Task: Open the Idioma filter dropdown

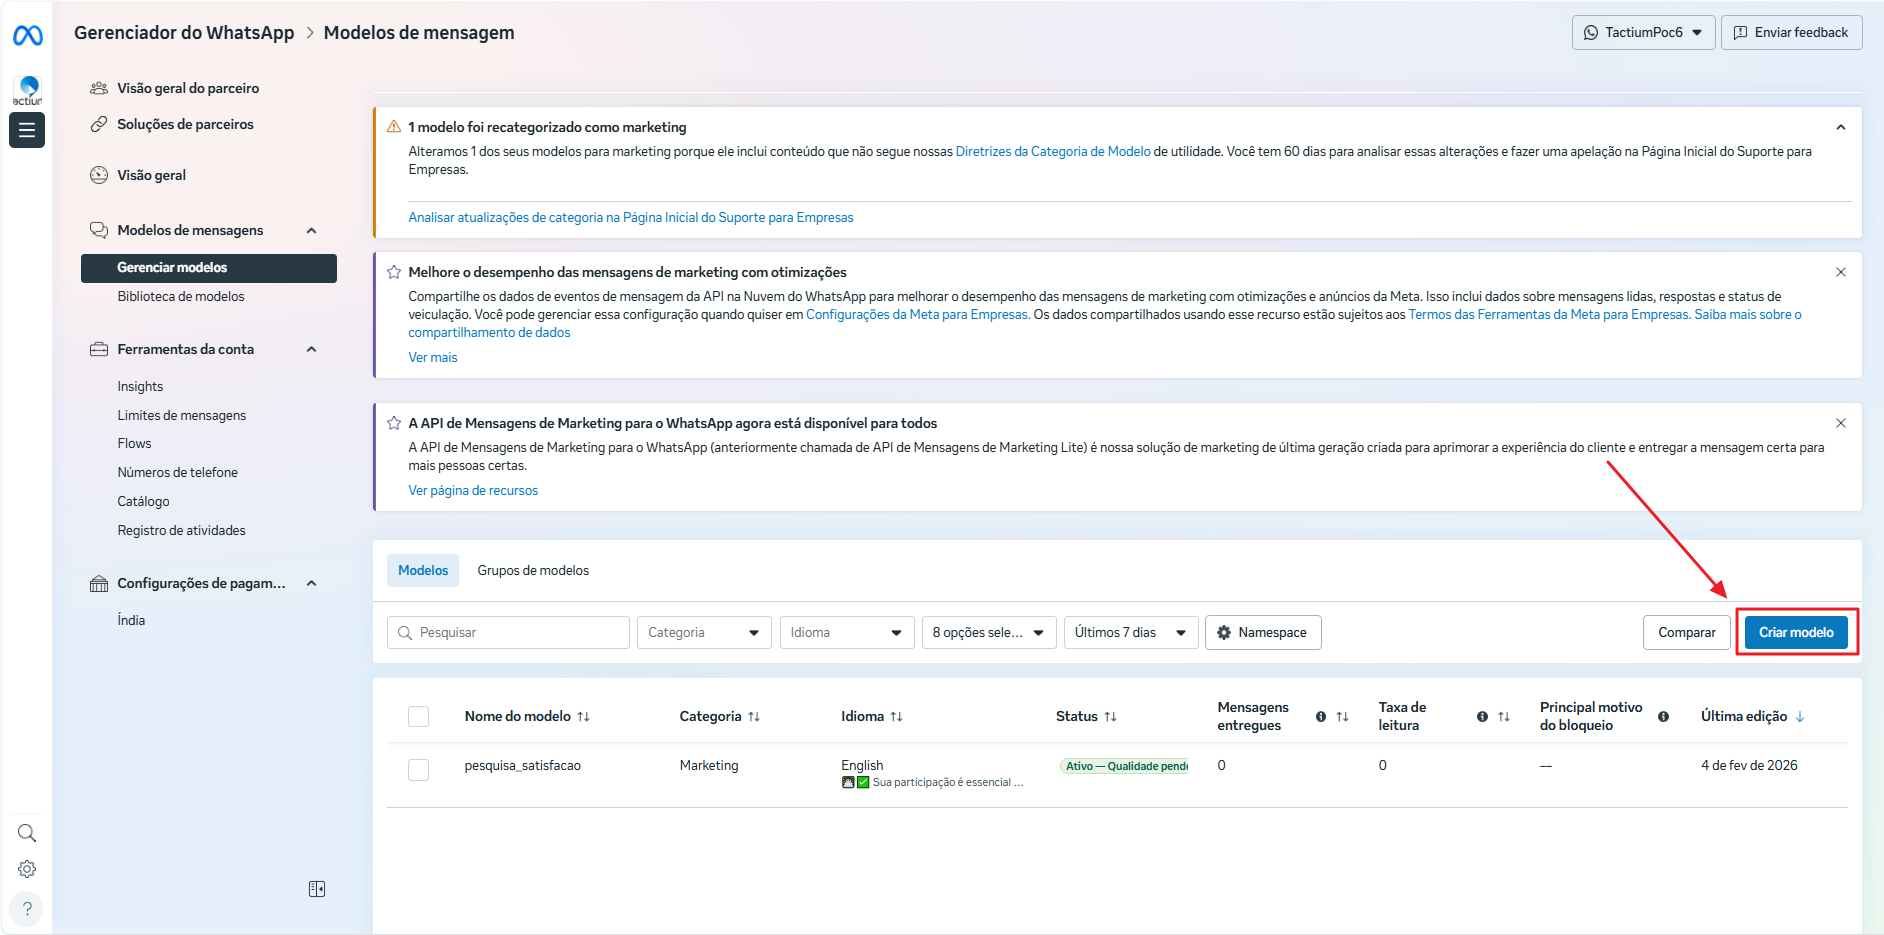Action: (846, 632)
